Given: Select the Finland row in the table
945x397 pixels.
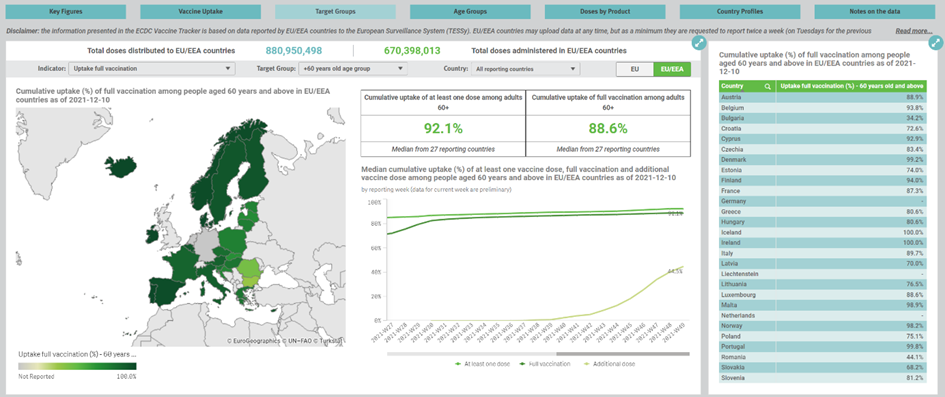Looking at the screenshot, I should [823, 180].
